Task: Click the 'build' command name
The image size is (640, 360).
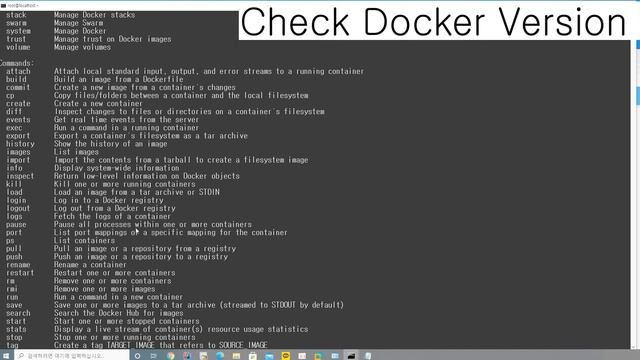Action: click(16, 80)
